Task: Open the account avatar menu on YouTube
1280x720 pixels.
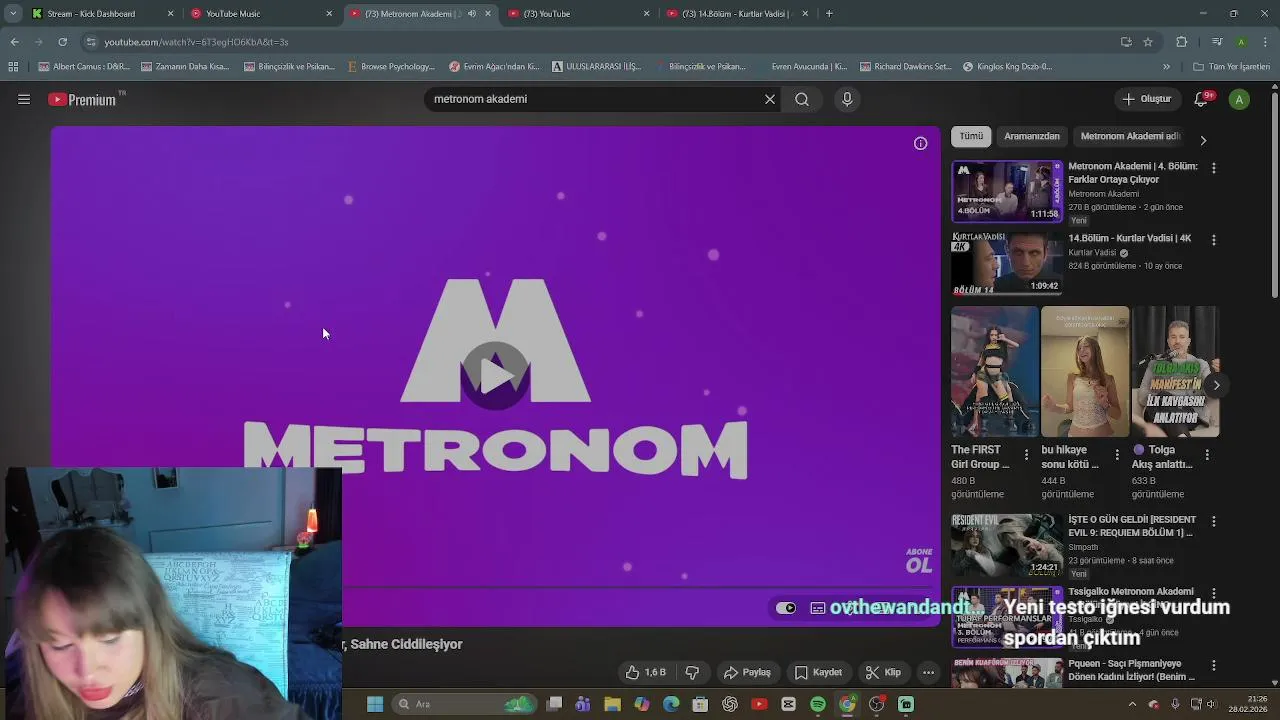Action: [x=1239, y=99]
